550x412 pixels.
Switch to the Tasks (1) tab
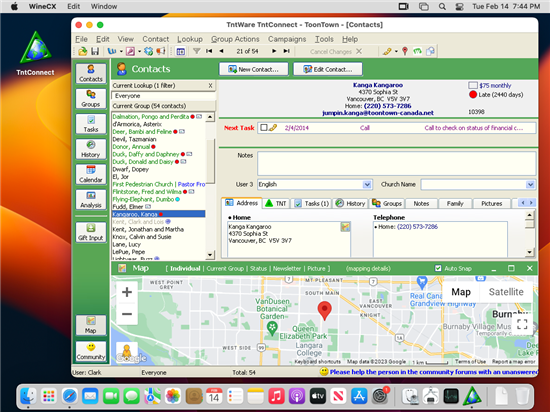(x=312, y=203)
